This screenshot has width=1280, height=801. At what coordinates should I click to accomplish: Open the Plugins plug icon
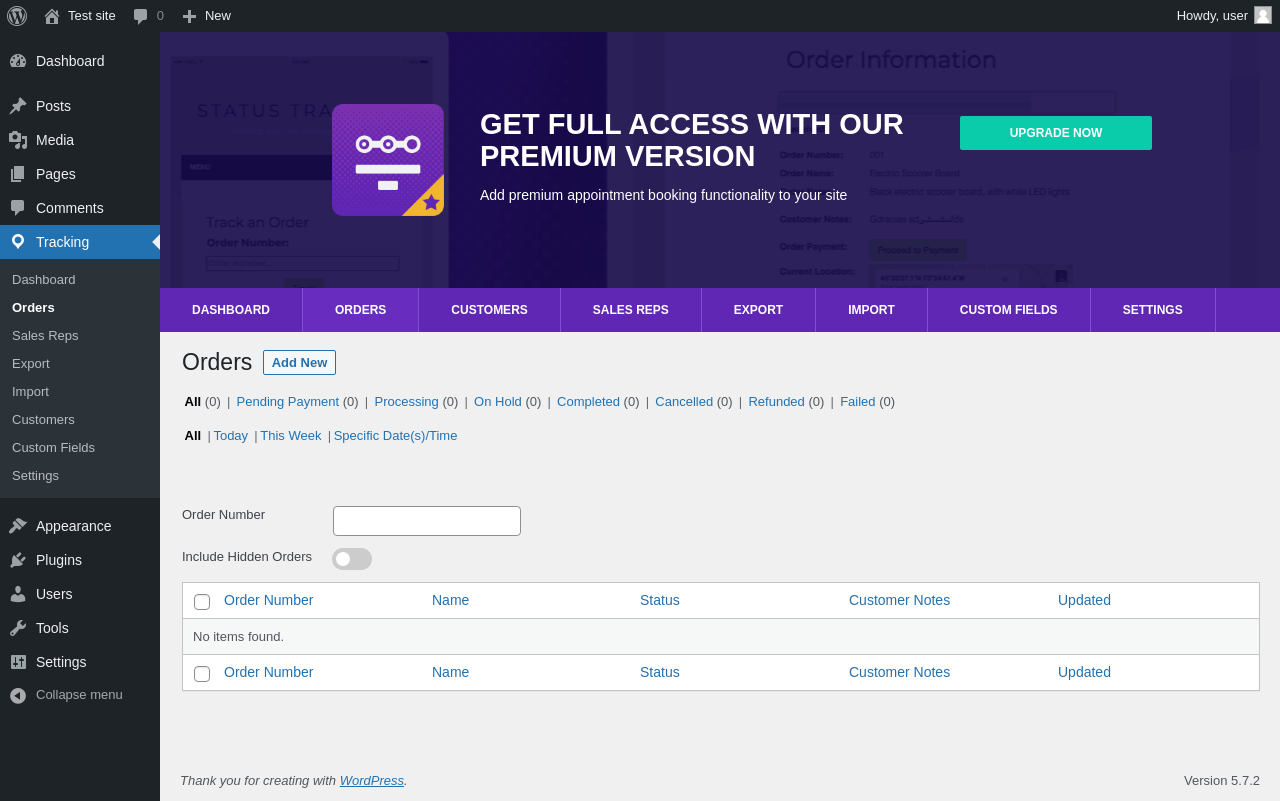18,560
